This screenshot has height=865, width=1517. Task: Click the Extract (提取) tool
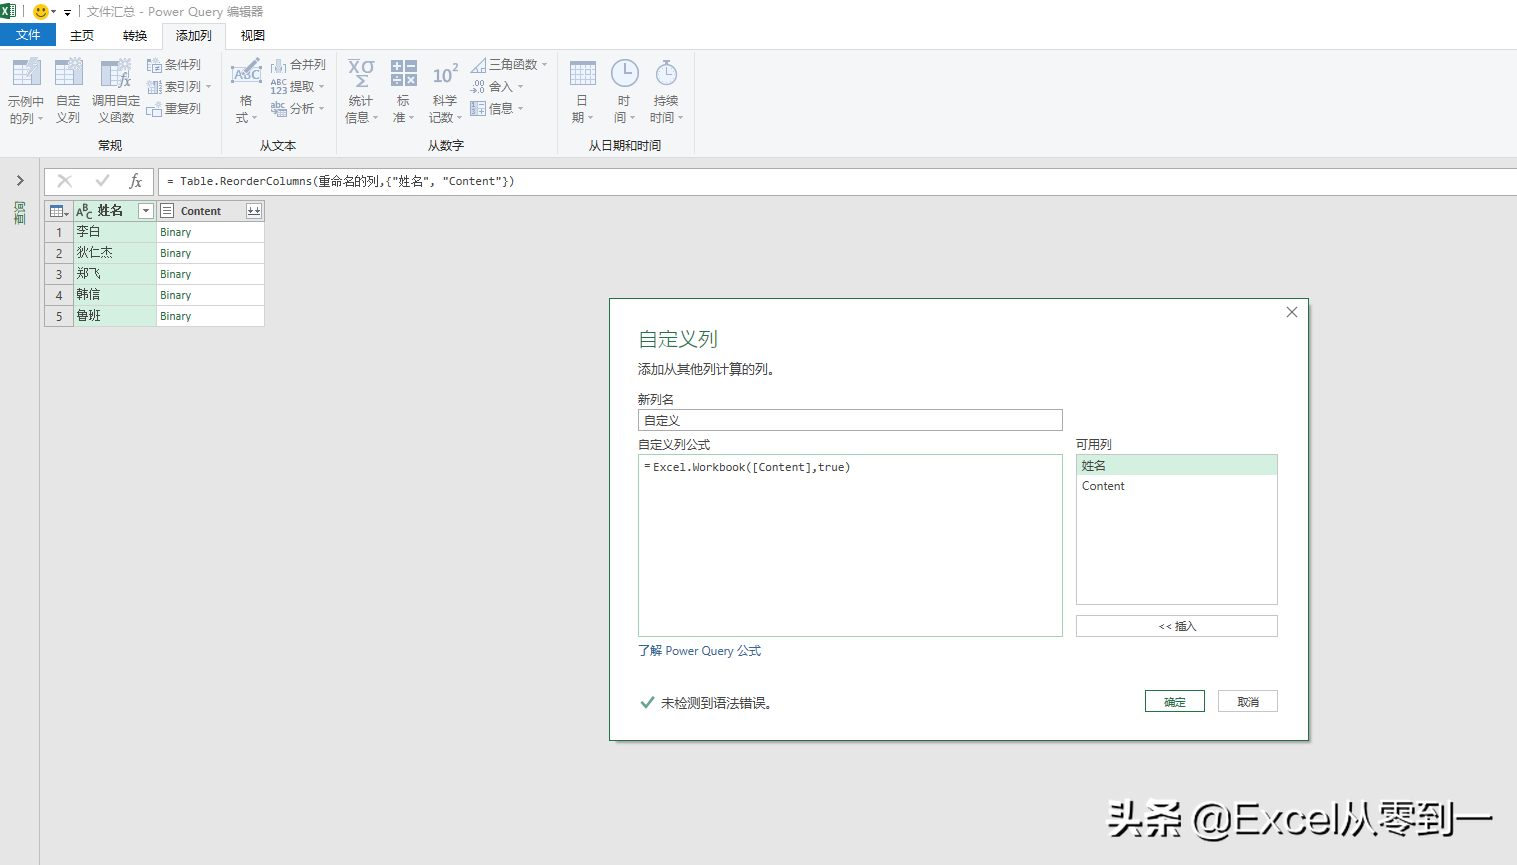[297, 87]
